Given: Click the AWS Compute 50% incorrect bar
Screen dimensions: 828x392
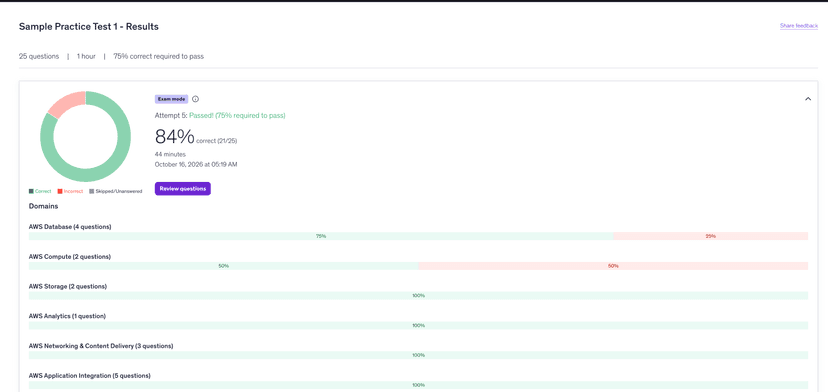Looking at the screenshot, I should [613, 266].
